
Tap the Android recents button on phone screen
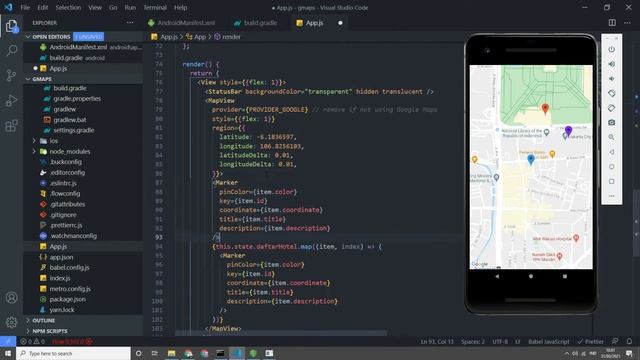(565, 276)
